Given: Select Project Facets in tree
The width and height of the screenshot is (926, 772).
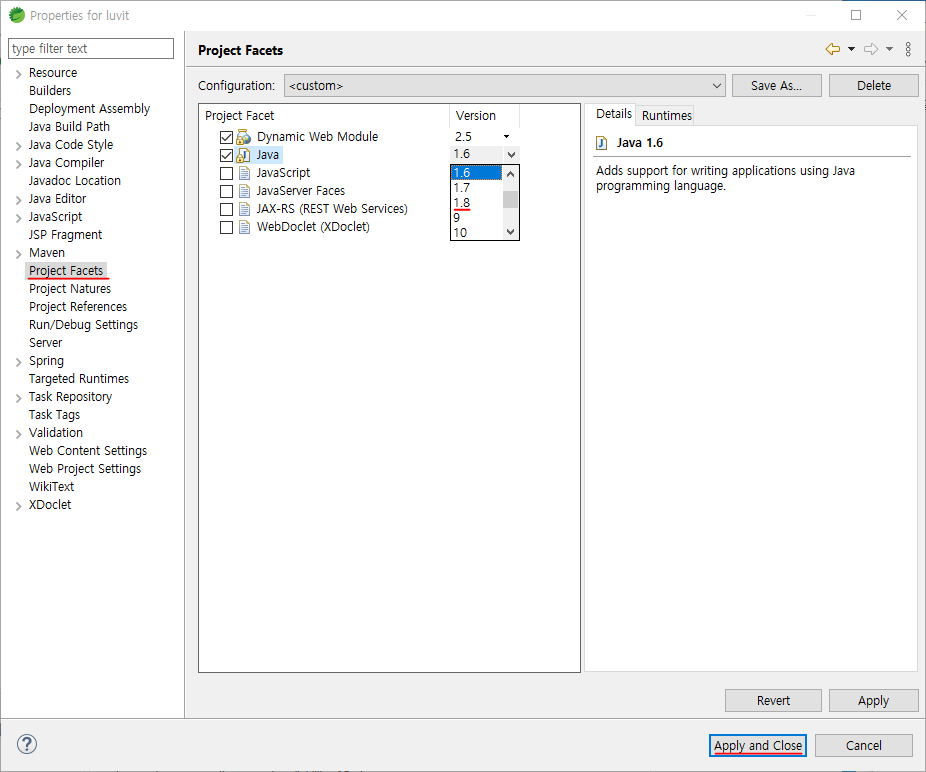Looking at the screenshot, I should tap(66, 271).
